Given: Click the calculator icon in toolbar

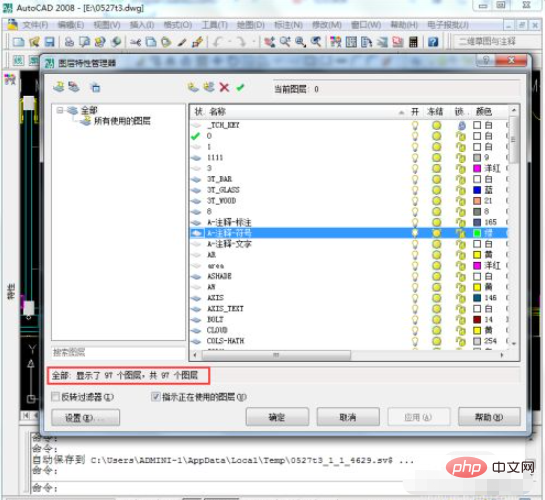Looking at the screenshot, I should pos(413,42).
